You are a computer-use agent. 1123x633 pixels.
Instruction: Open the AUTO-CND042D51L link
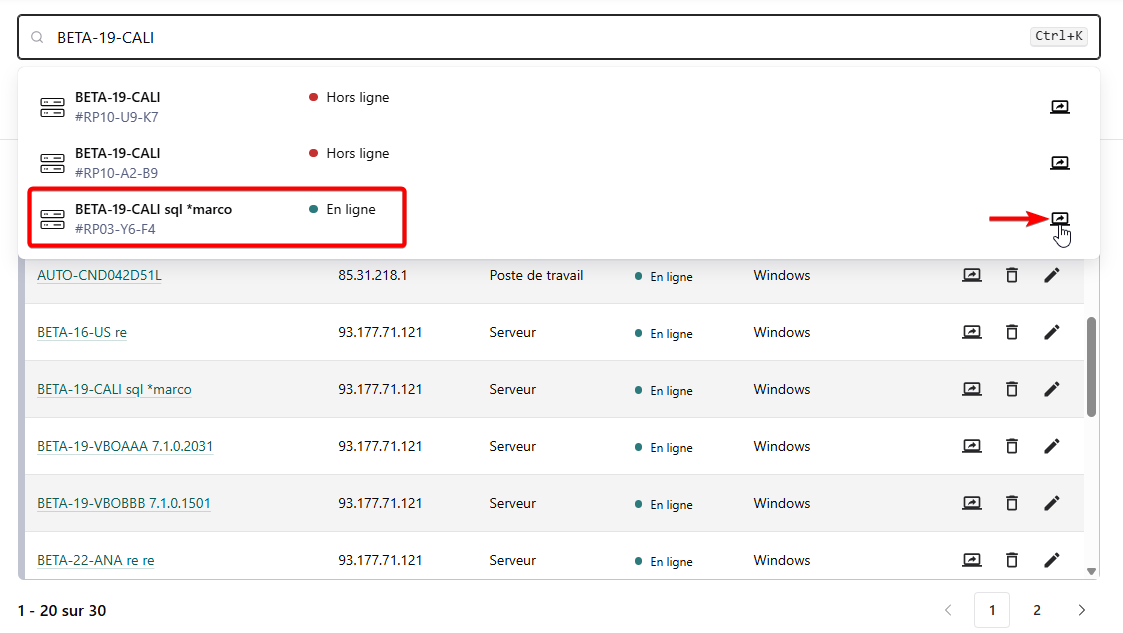coord(101,275)
